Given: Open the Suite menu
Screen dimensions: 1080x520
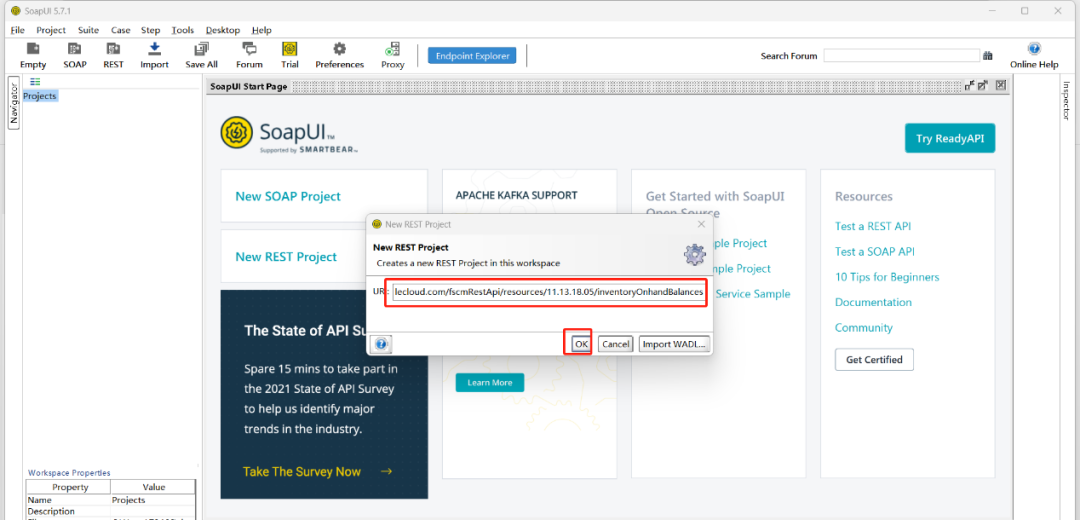Looking at the screenshot, I should point(88,30).
